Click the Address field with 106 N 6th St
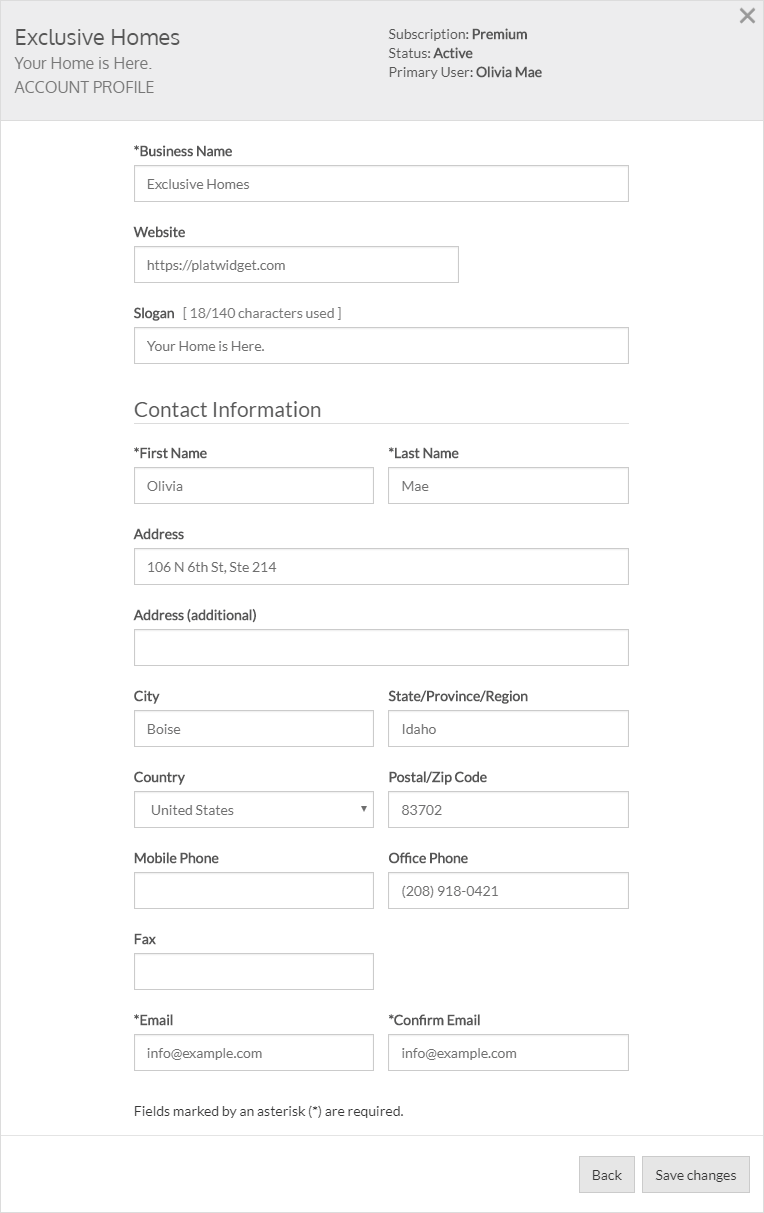The height and width of the screenshot is (1213, 764). pos(381,567)
